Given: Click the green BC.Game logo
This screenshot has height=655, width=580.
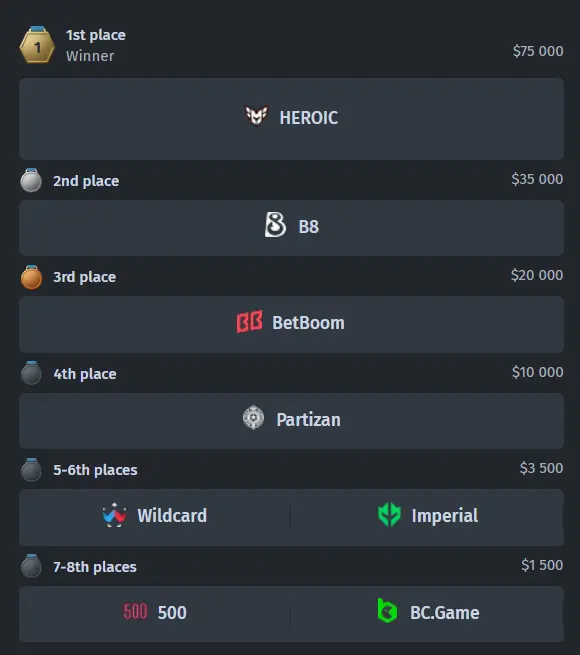Looking at the screenshot, I should pyautogui.click(x=387, y=611).
